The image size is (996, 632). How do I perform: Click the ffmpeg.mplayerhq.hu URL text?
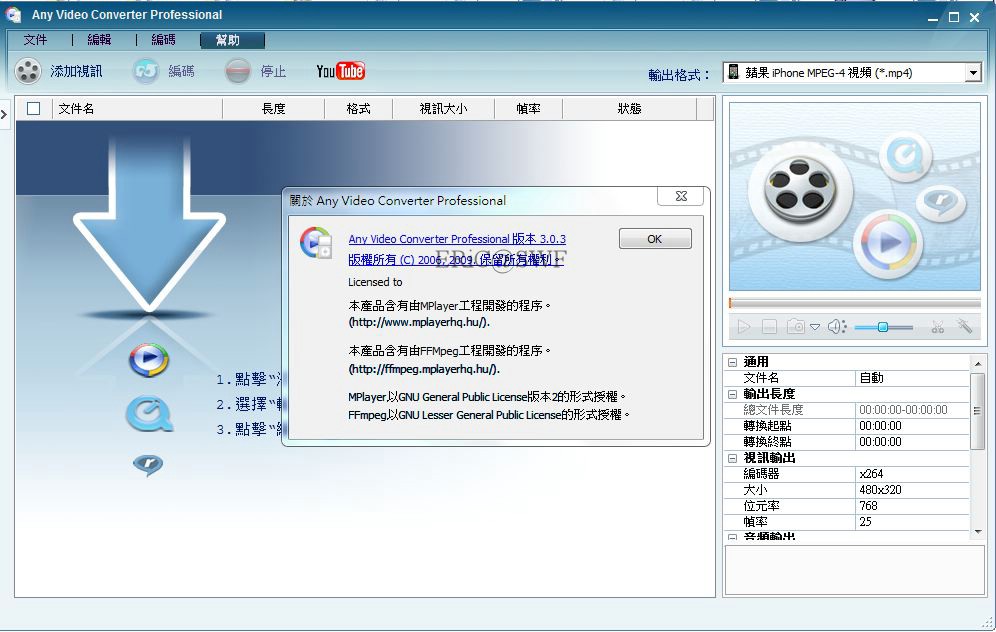click(x=424, y=369)
